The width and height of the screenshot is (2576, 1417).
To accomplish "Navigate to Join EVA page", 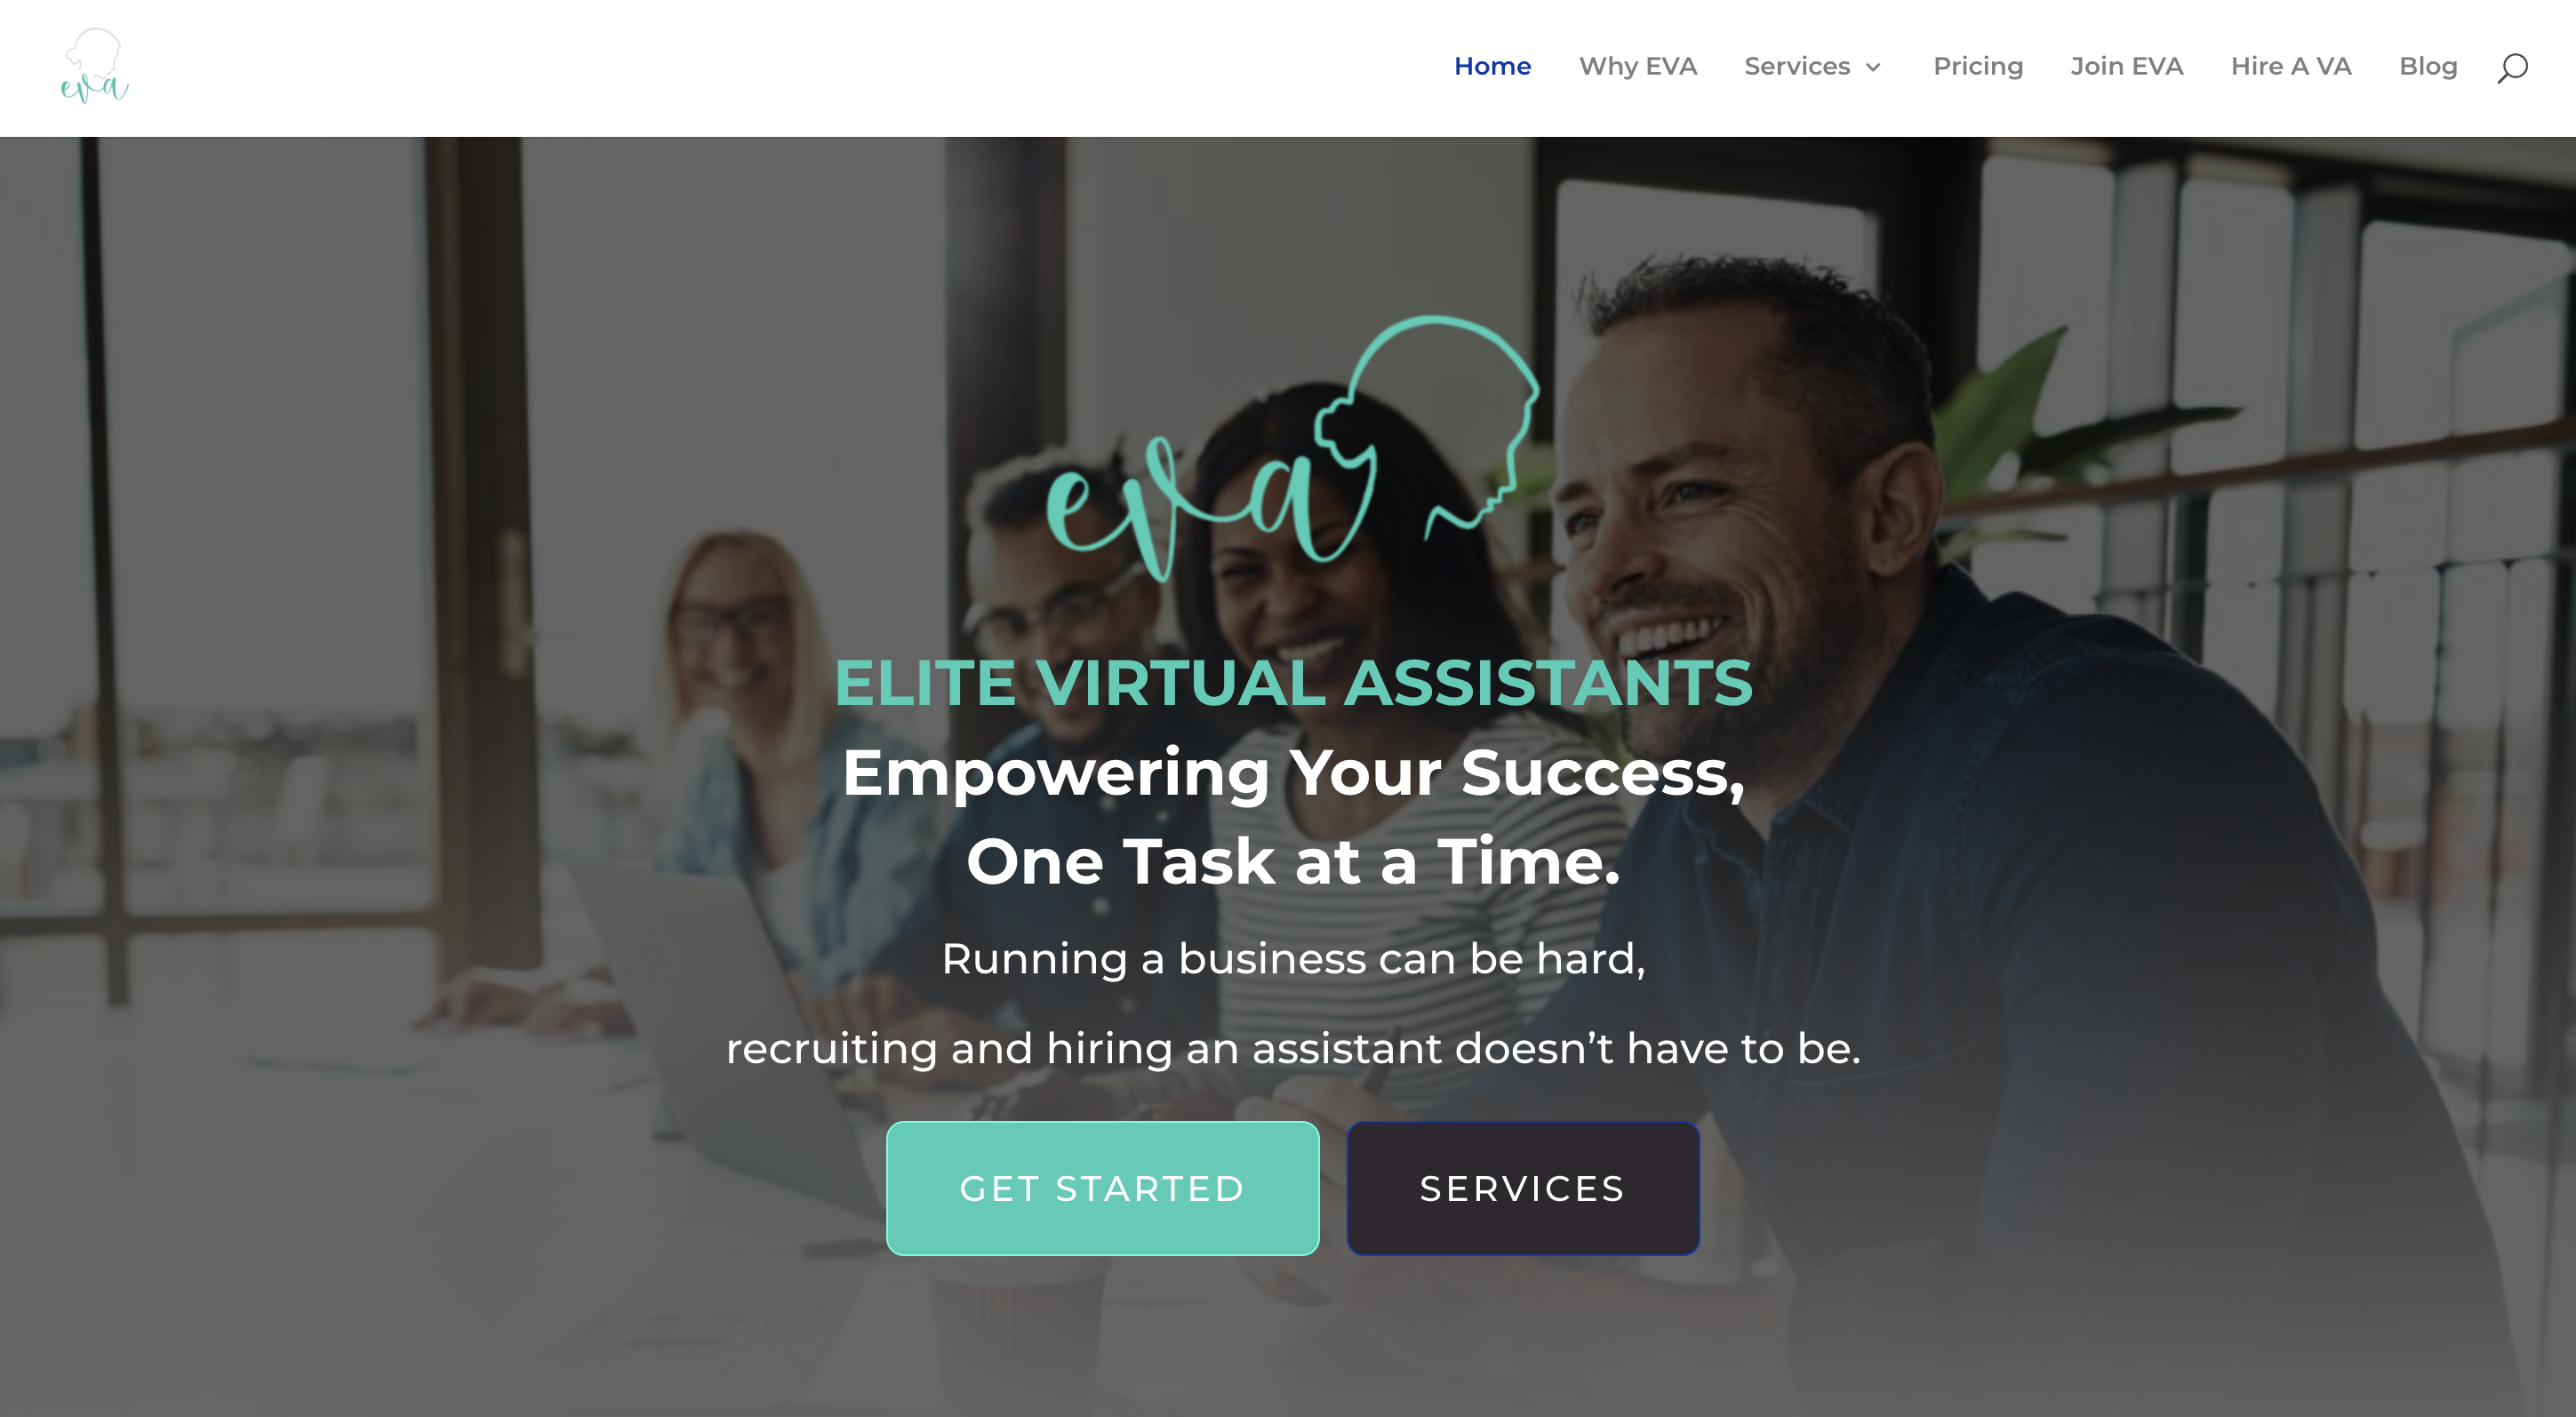I will click(x=2124, y=67).
